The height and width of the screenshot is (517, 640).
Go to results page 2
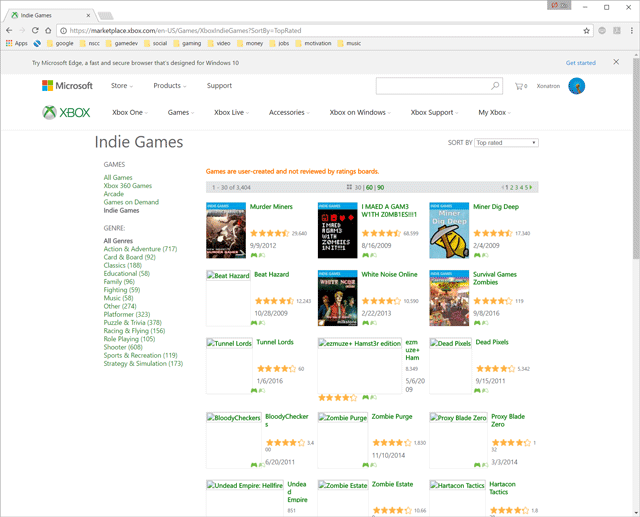point(511,187)
